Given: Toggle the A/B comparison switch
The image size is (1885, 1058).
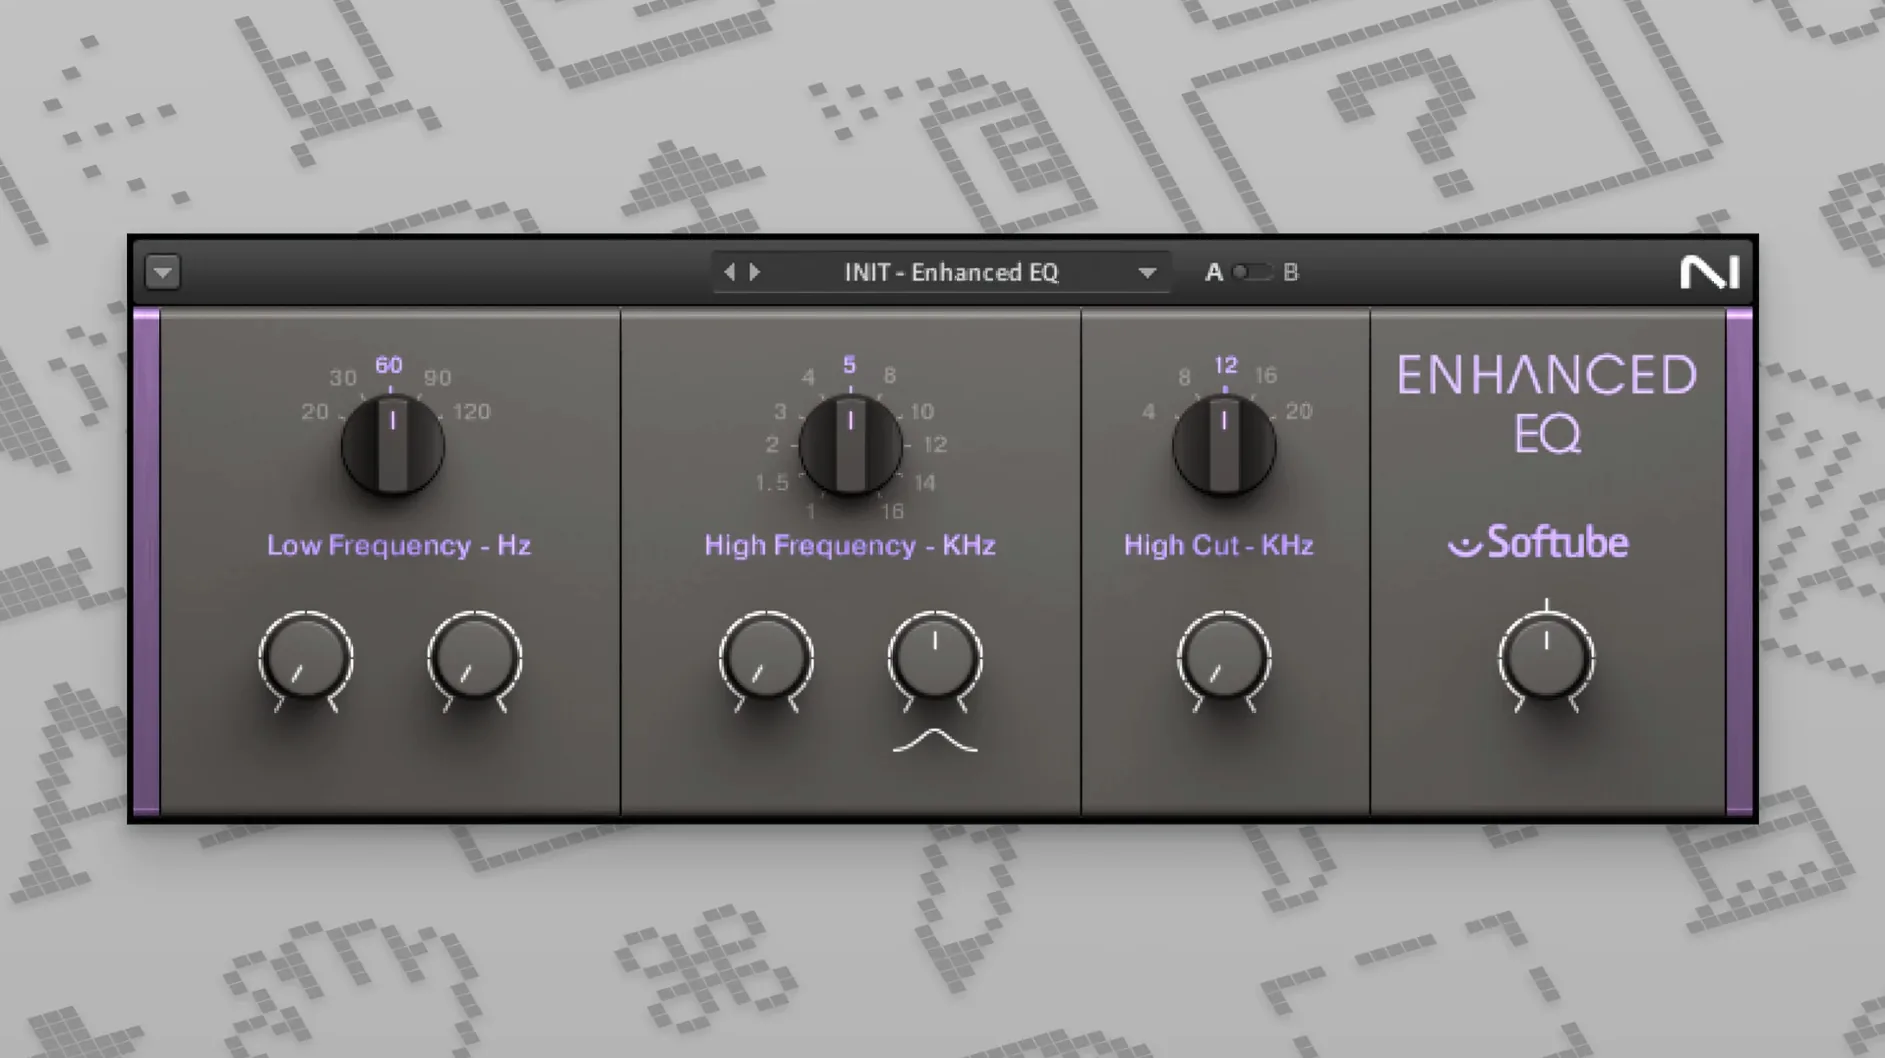Looking at the screenshot, I should tap(1251, 272).
